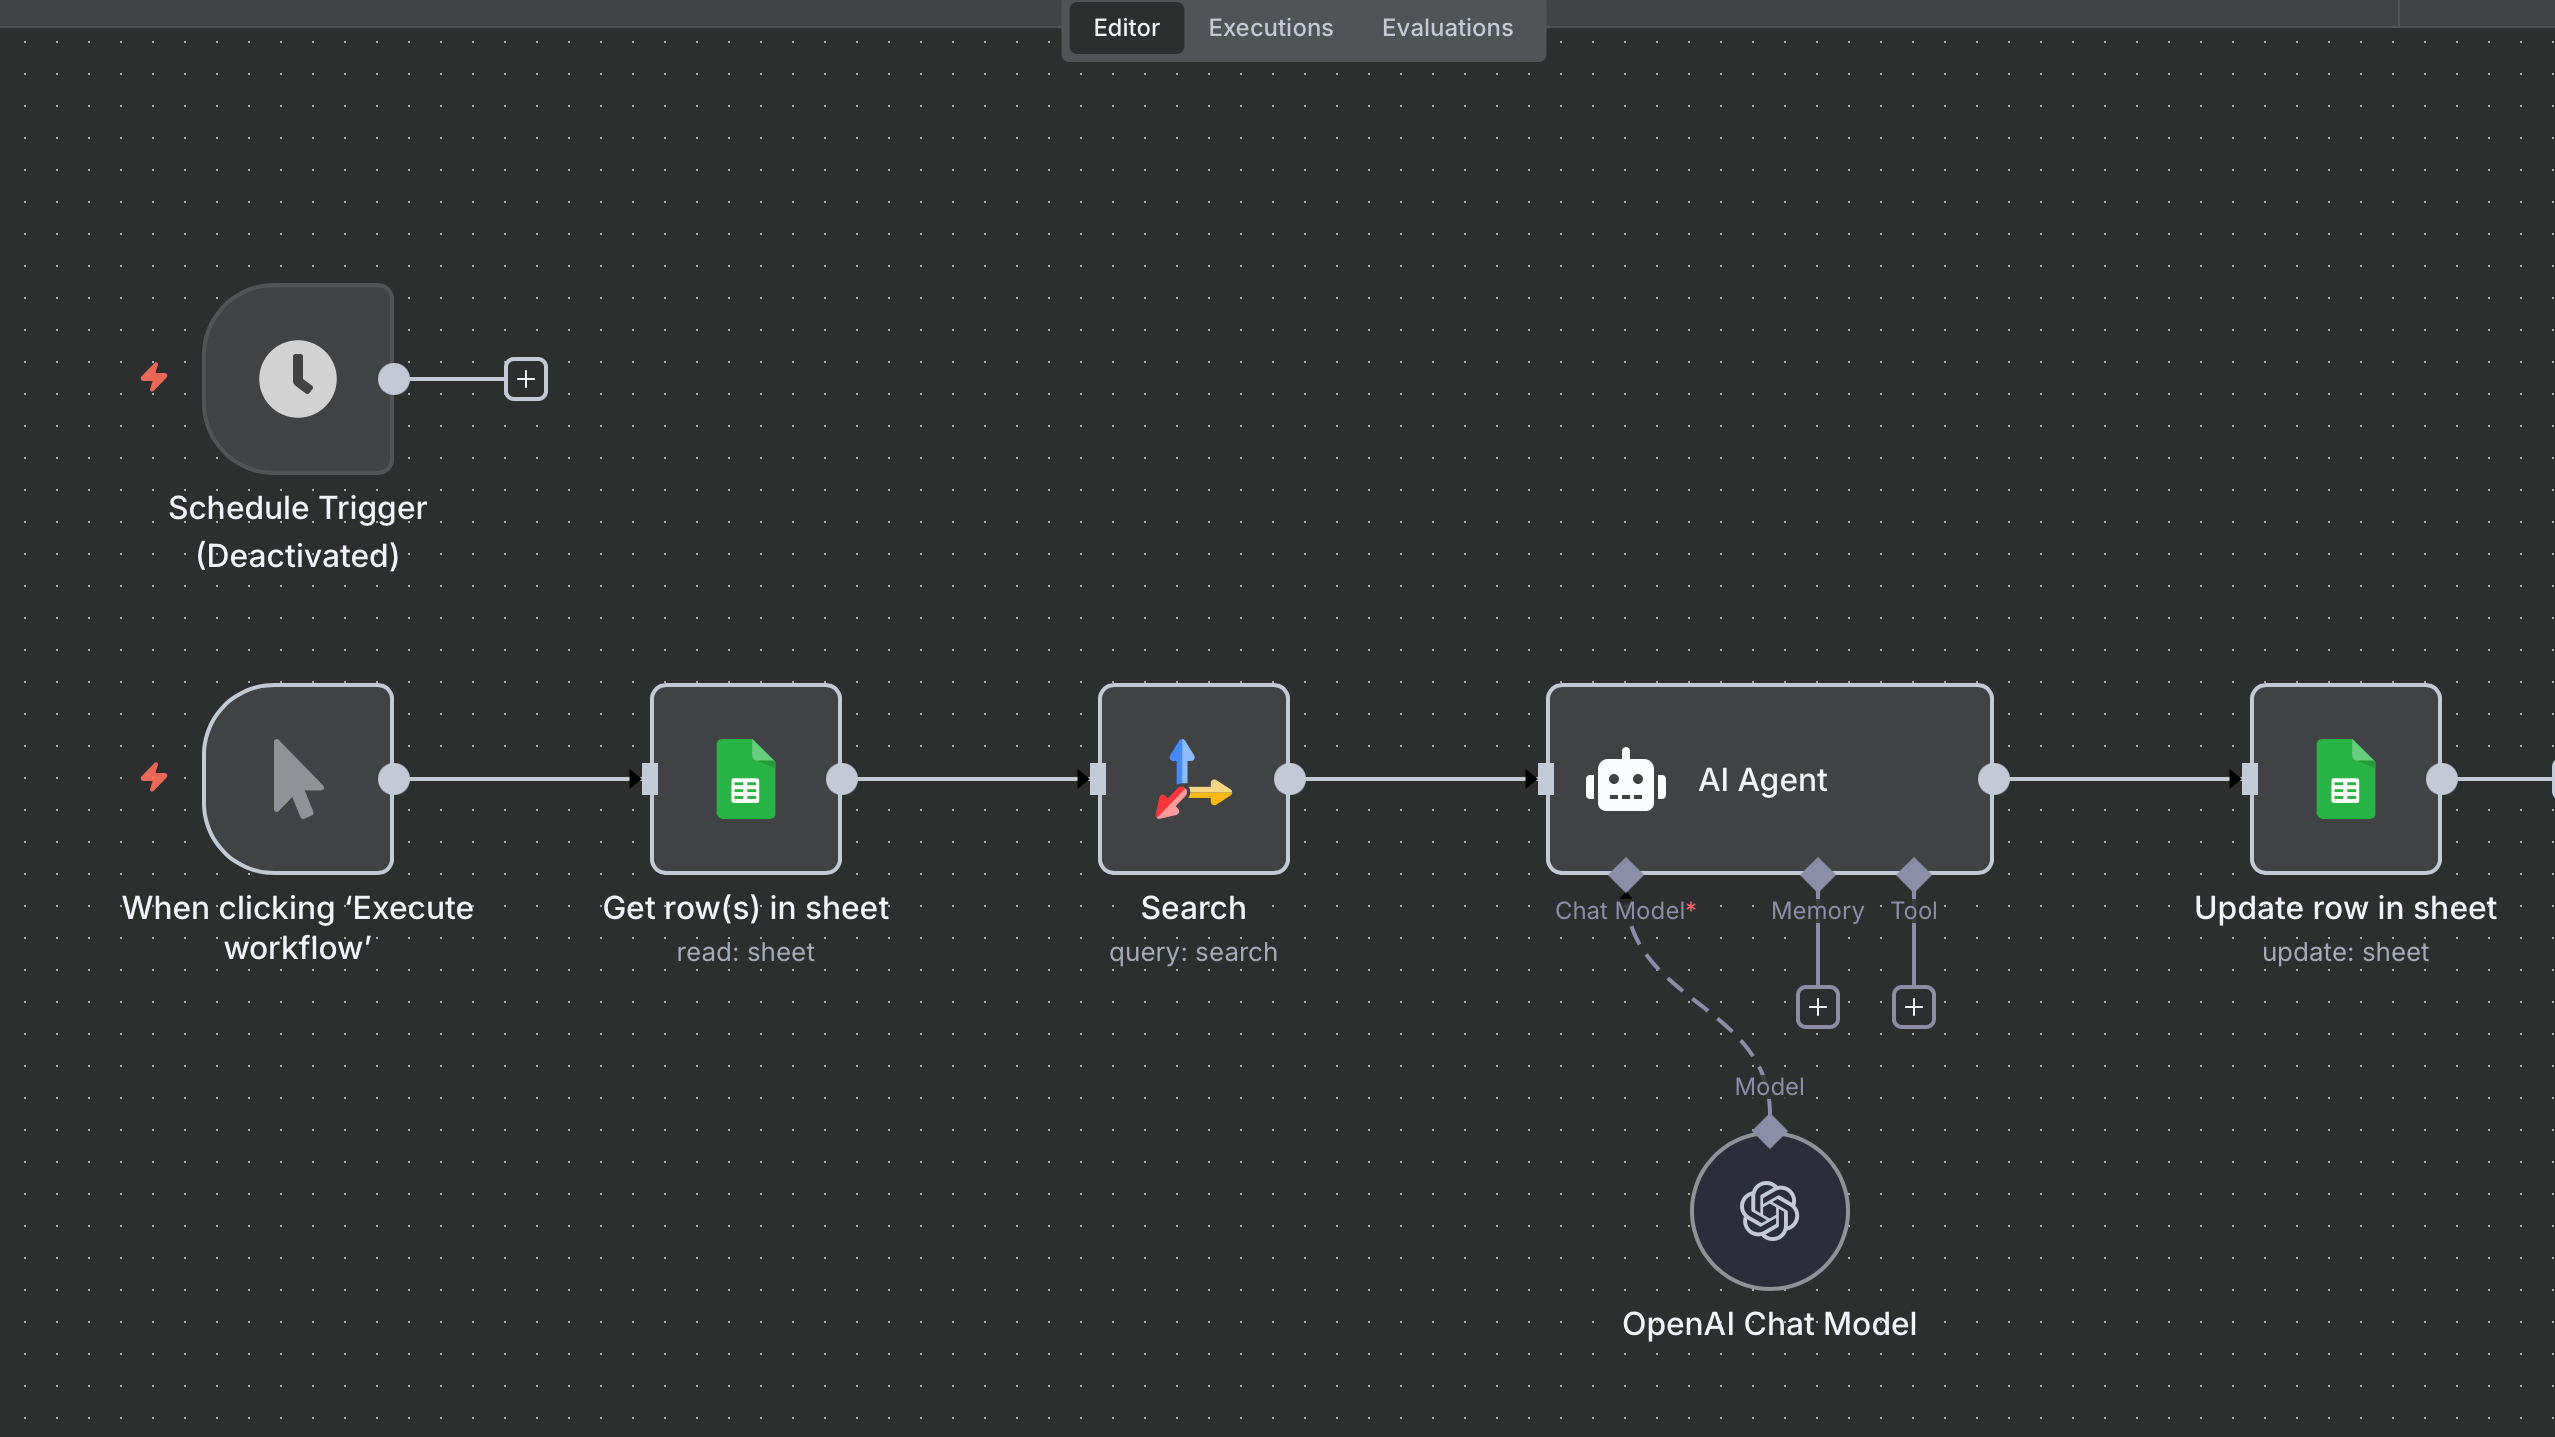Select the Editor tab
The image size is (2555, 1437).
tap(1126, 28)
